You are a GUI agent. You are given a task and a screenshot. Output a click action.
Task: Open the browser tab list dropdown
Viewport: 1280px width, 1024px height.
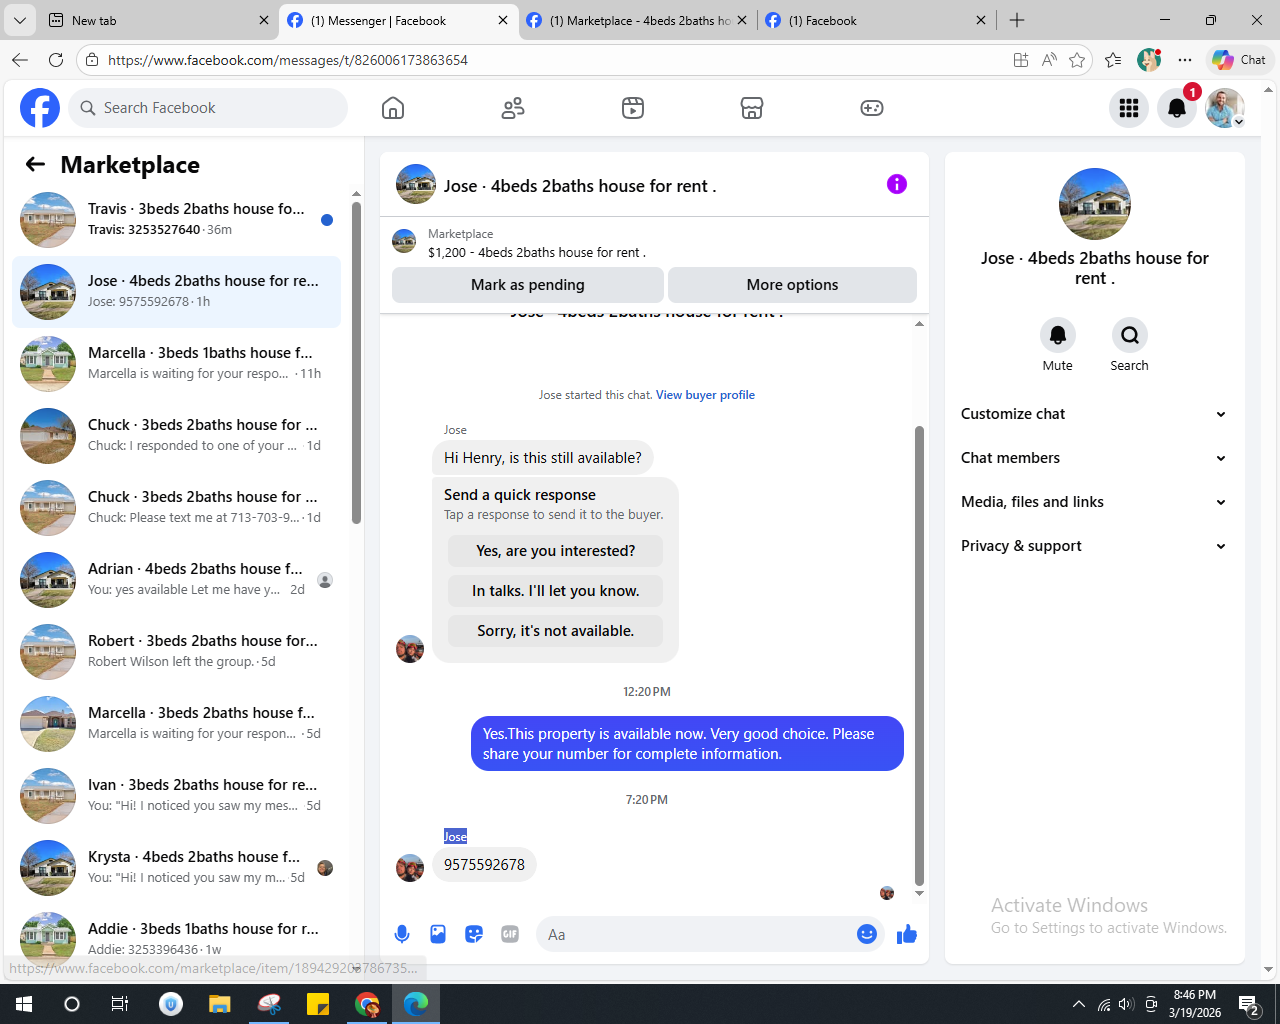tap(20, 20)
